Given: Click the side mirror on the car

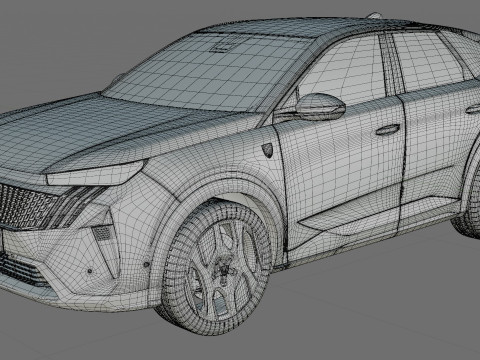Looking at the screenshot, I should (x=320, y=107).
